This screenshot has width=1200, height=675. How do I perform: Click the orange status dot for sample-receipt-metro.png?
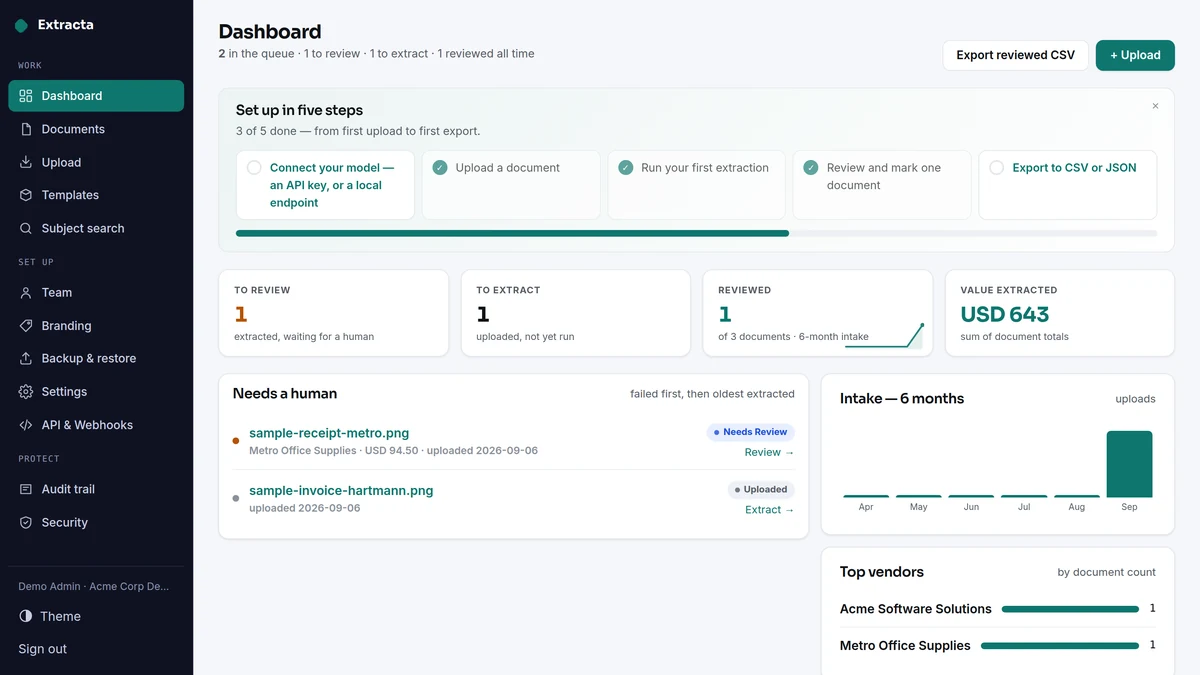tap(236, 441)
